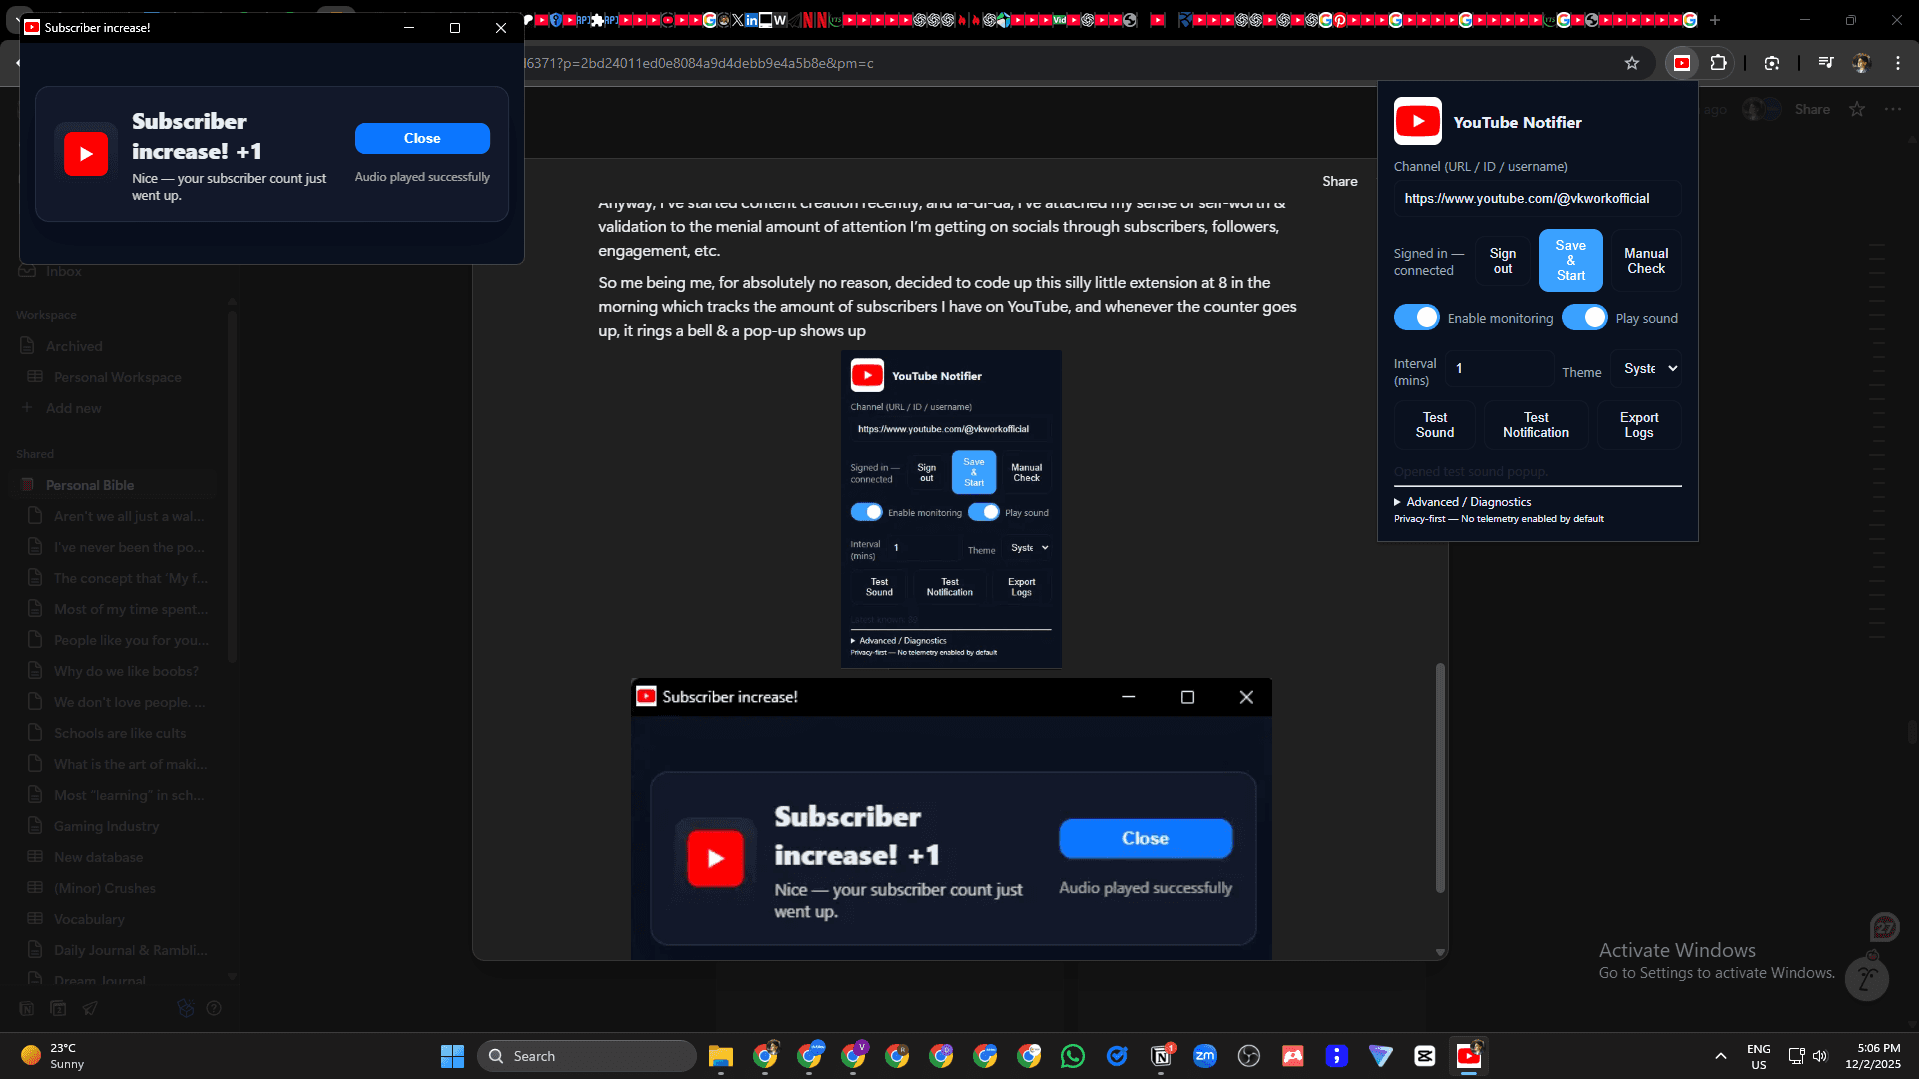Viewport: 1919px width, 1079px height.
Task: Open Zoom from the taskbar
Action: pos(1205,1056)
